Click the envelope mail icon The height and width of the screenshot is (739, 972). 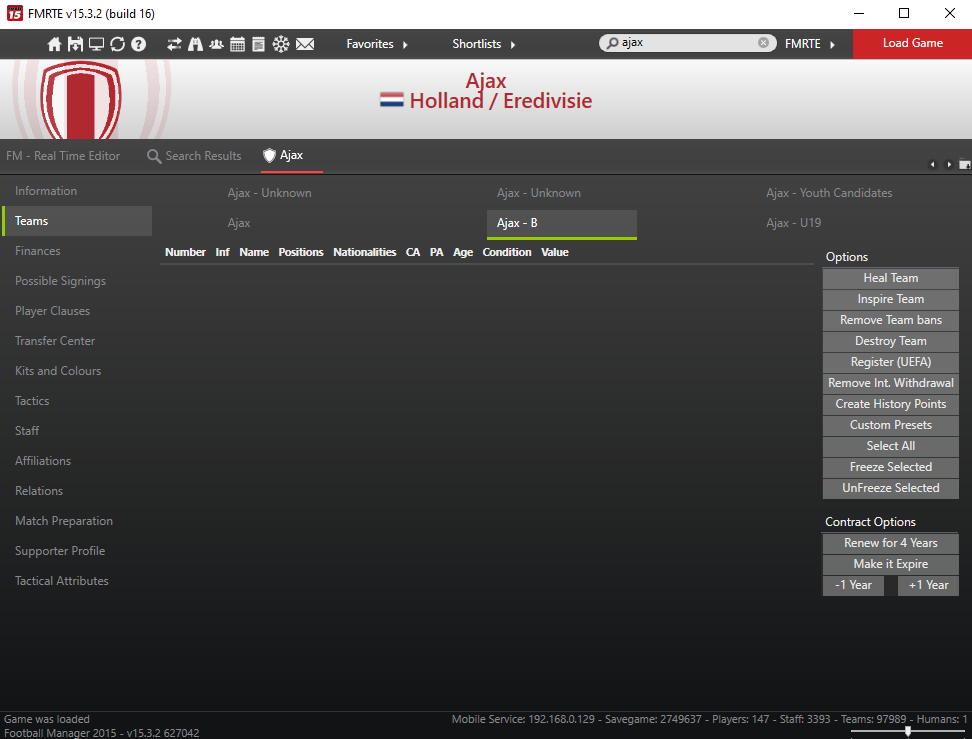tap(305, 44)
